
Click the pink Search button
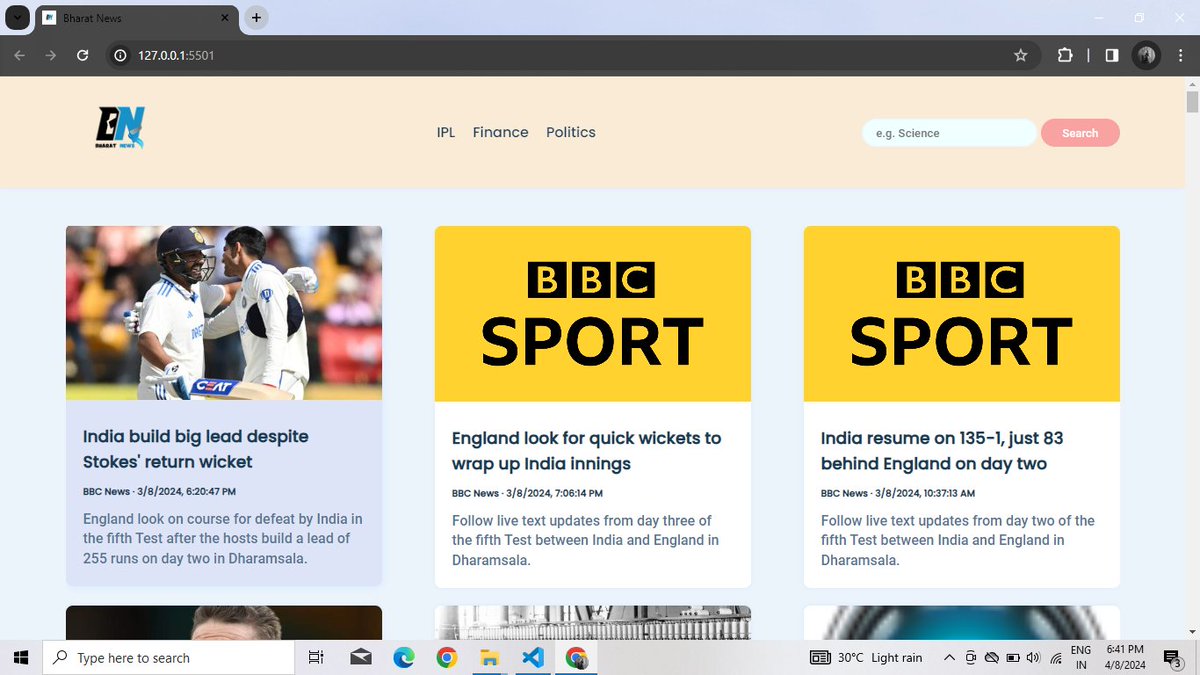1080,133
